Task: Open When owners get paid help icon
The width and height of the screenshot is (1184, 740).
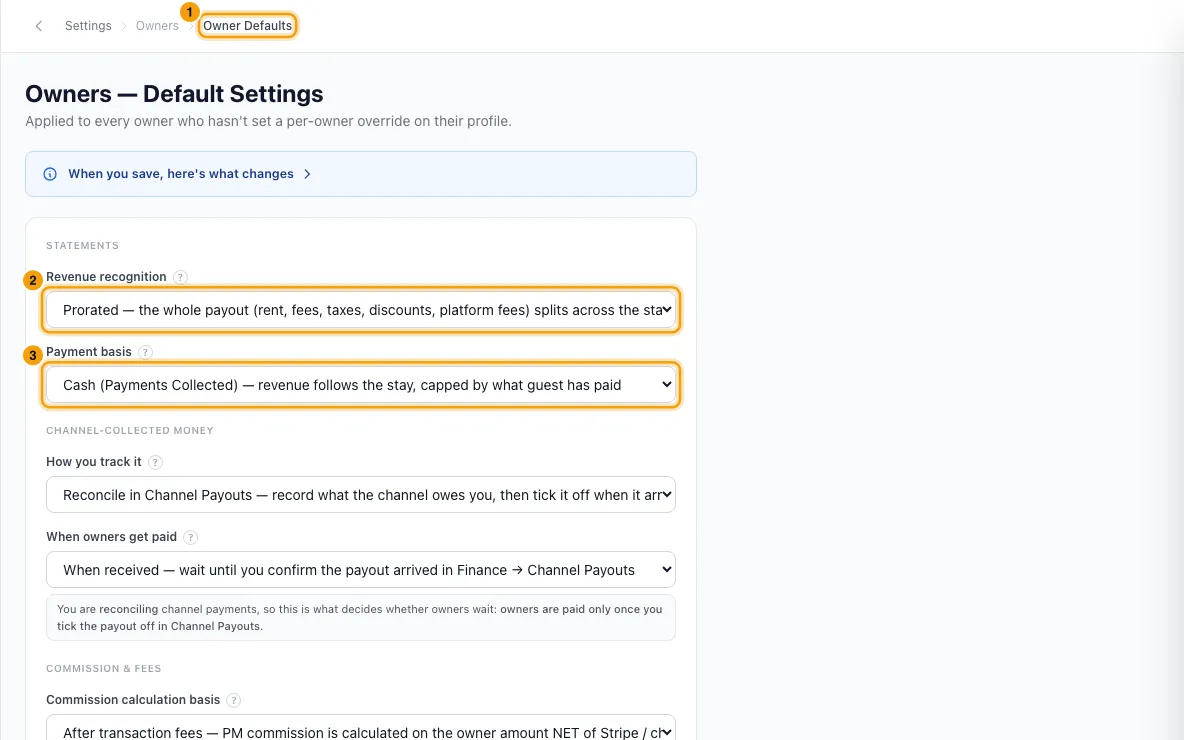Action: (x=190, y=537)
